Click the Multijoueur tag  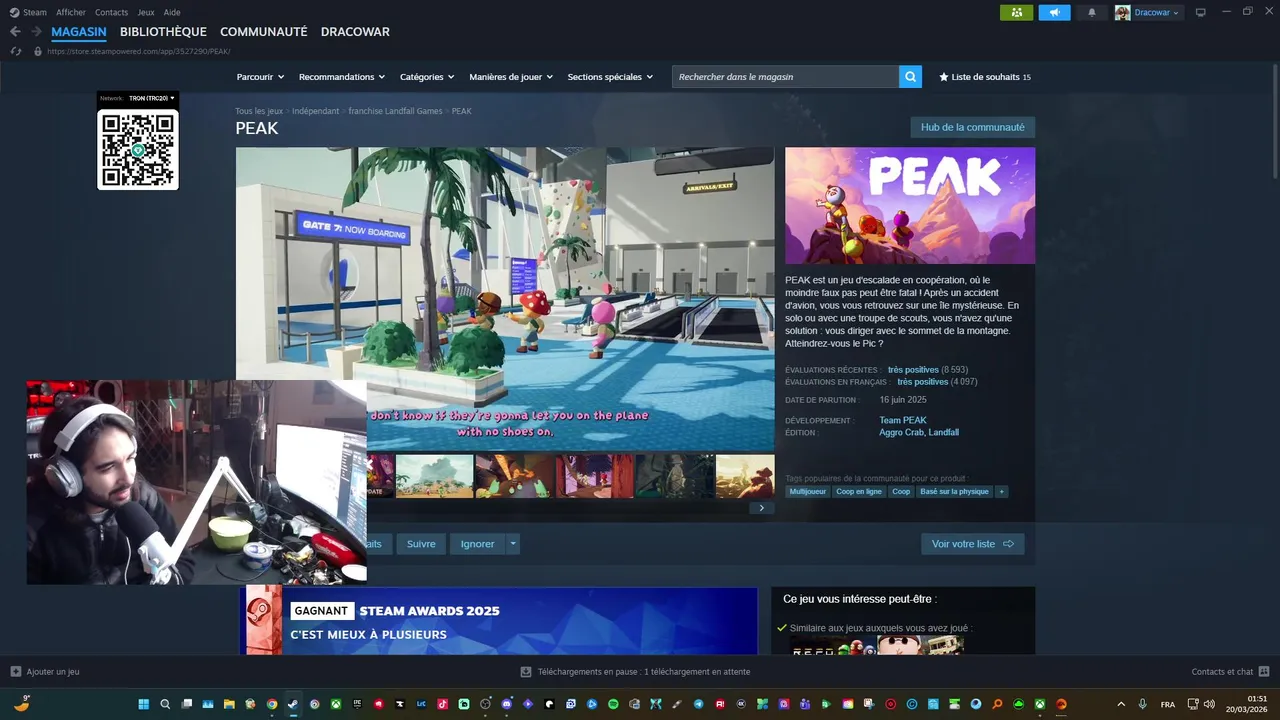(808, 492)
